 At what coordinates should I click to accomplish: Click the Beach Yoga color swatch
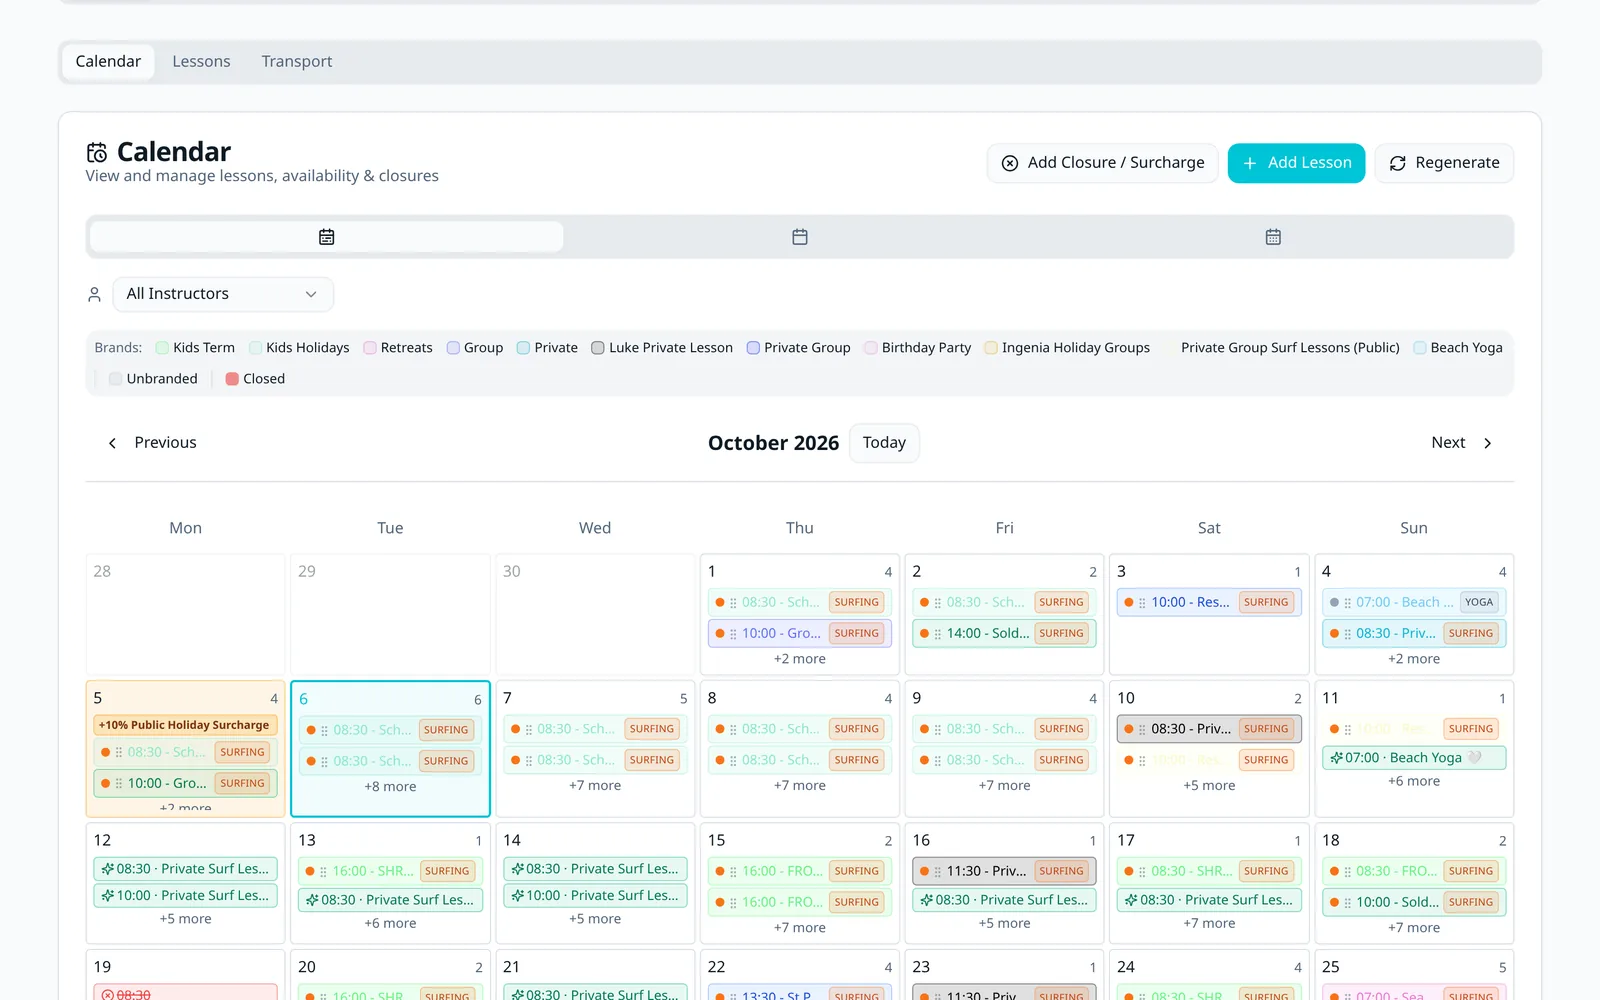tap(1420, 348)
